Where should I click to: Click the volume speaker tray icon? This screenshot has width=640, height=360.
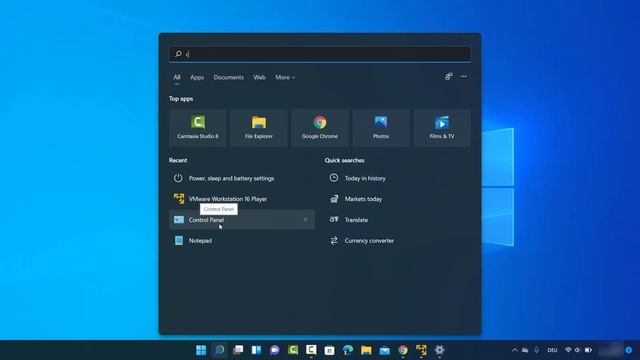(x=578, y=350)
